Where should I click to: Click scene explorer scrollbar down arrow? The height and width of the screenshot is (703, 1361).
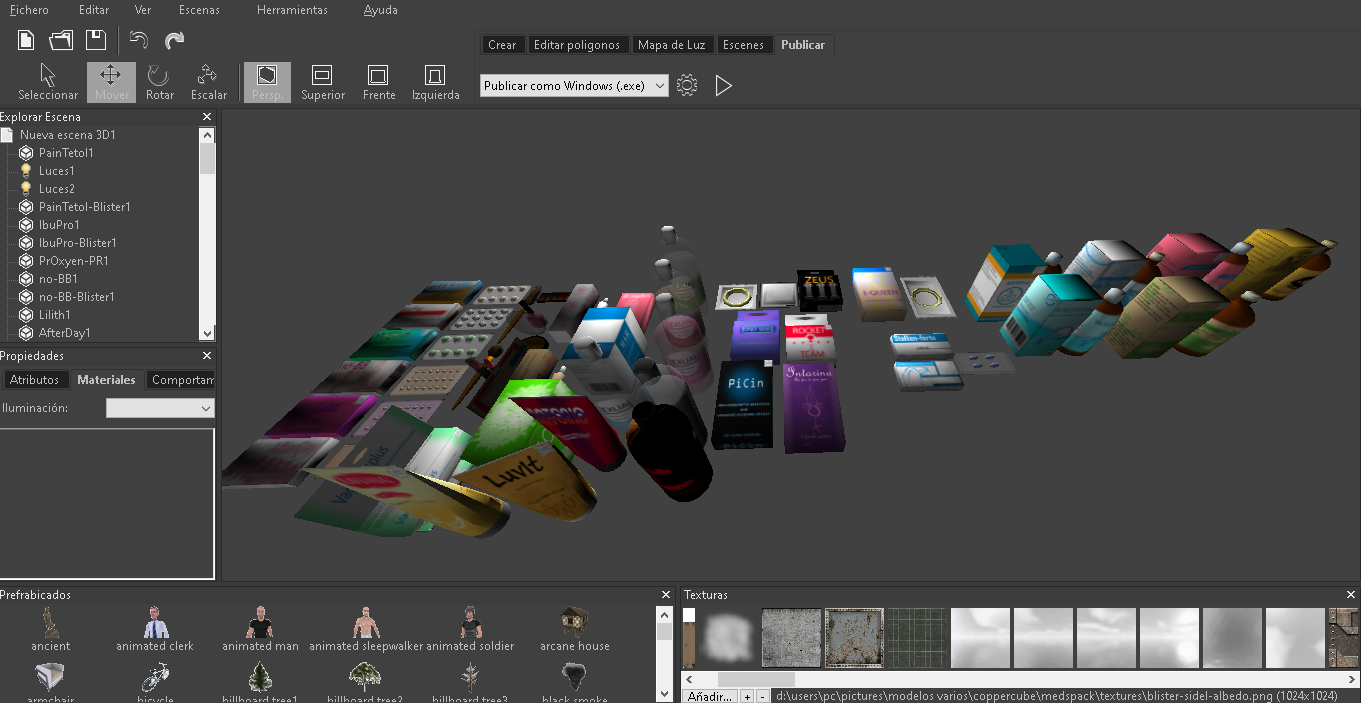[x=207, y=333]
